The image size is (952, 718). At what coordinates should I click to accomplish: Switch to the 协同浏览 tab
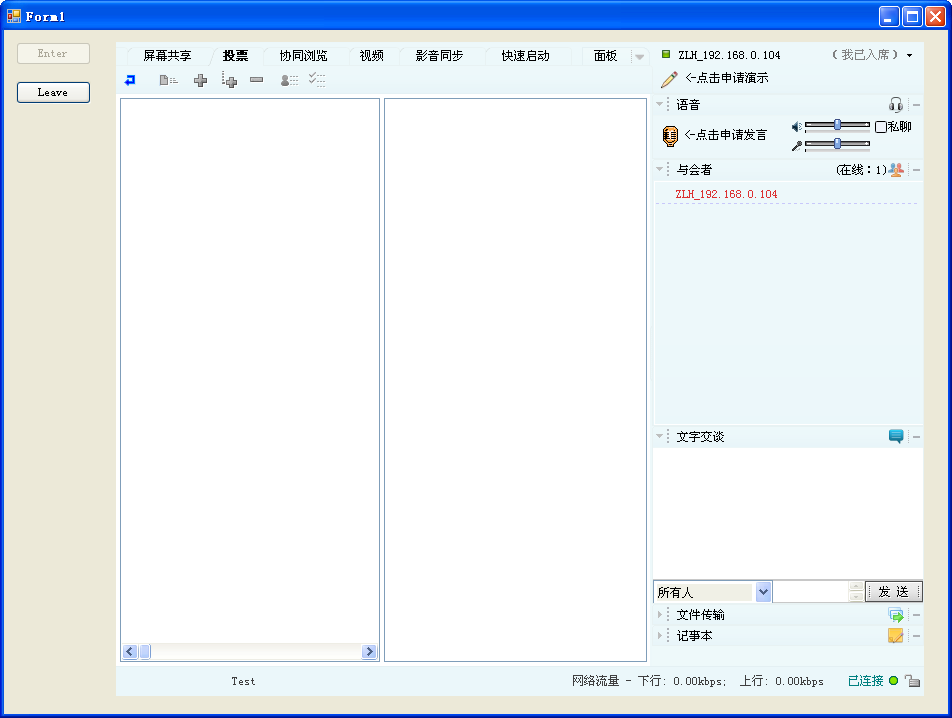tap(303, 56)
